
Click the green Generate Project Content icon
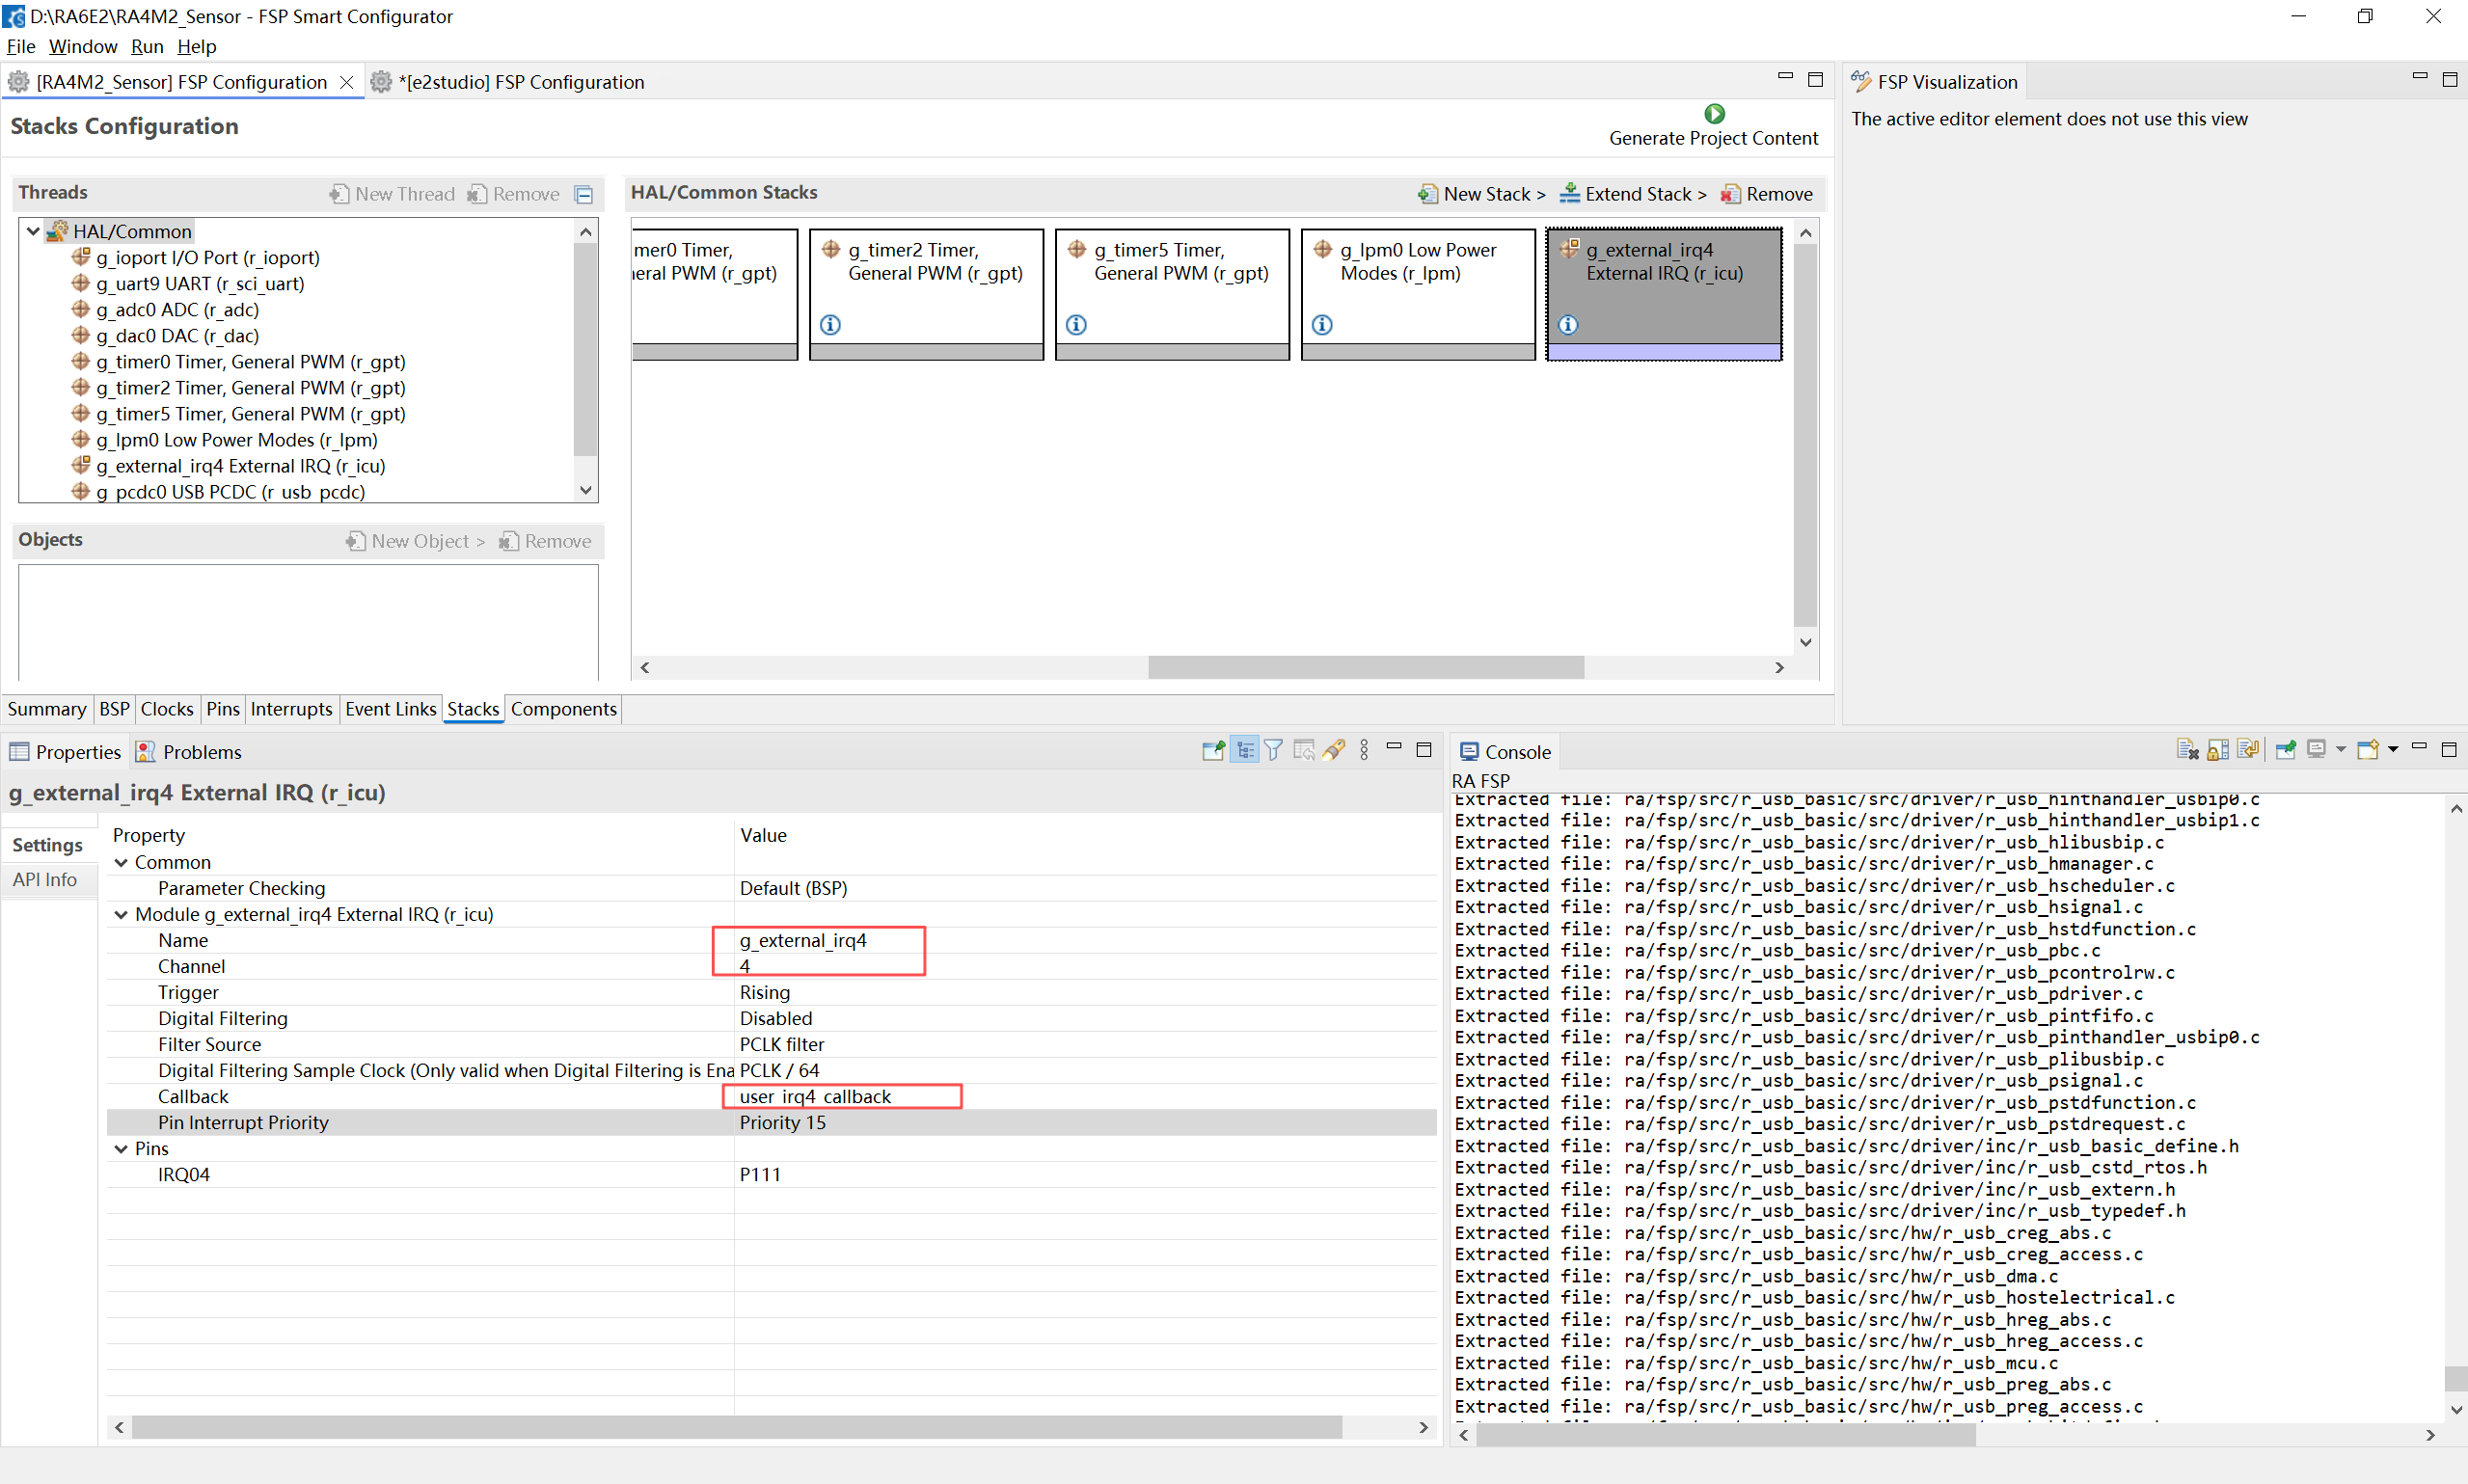(1714, 114)
